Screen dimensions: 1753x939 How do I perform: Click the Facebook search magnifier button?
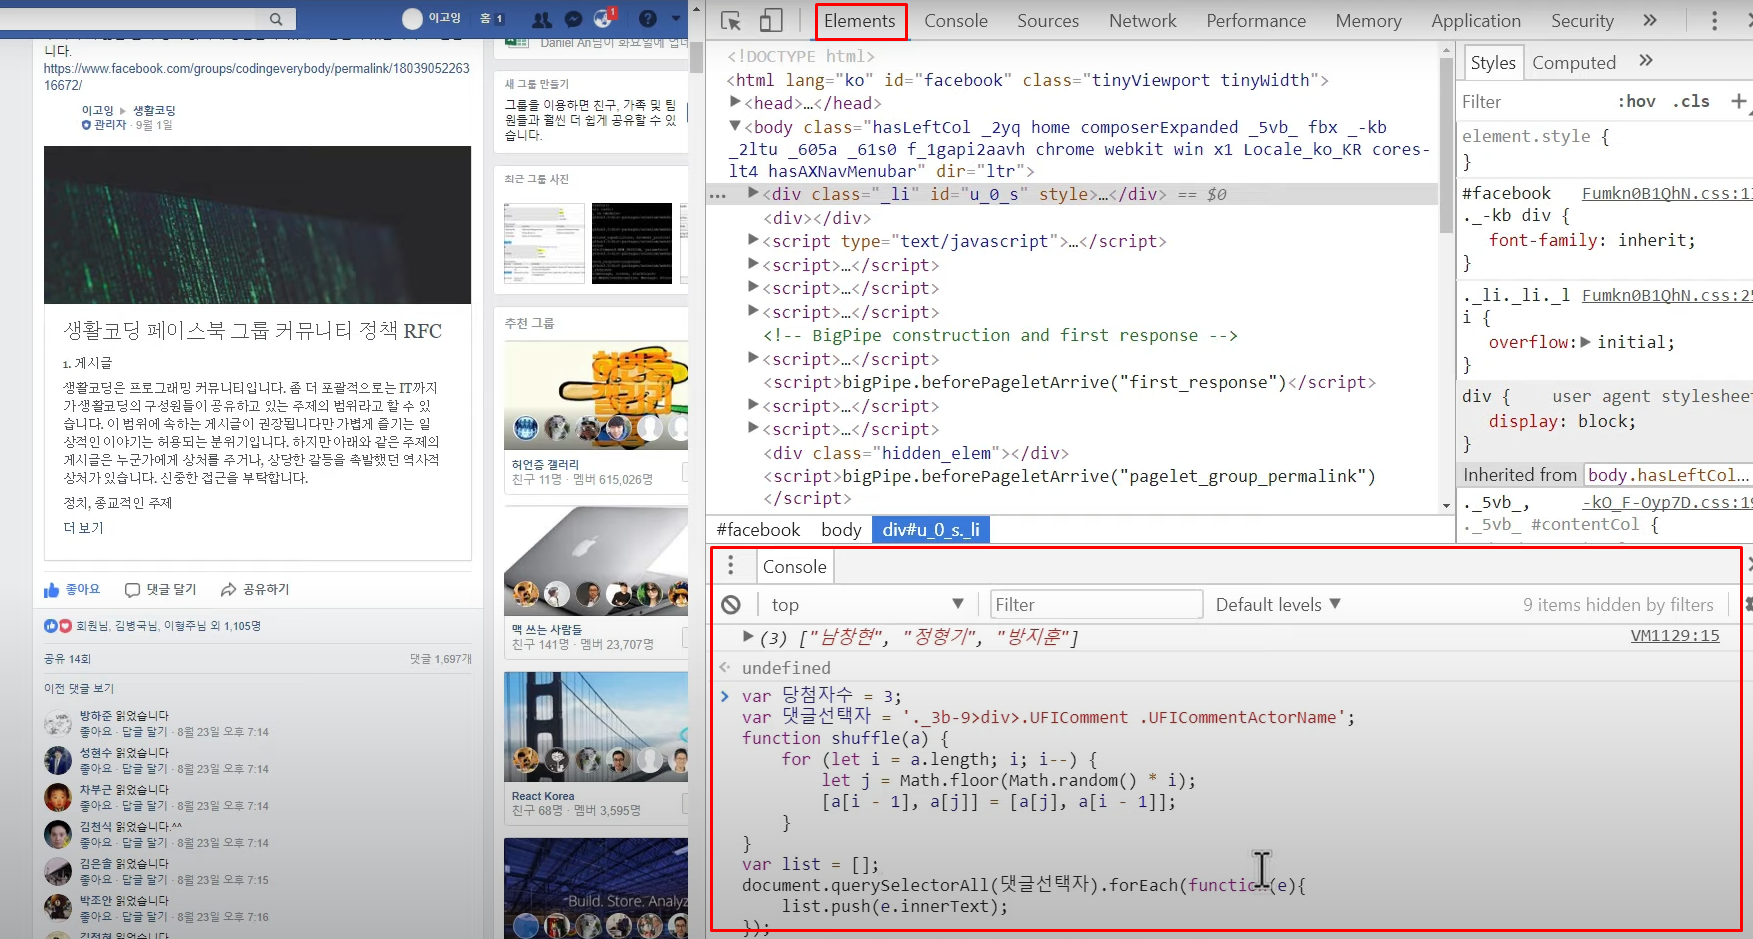tap(276, 19)
